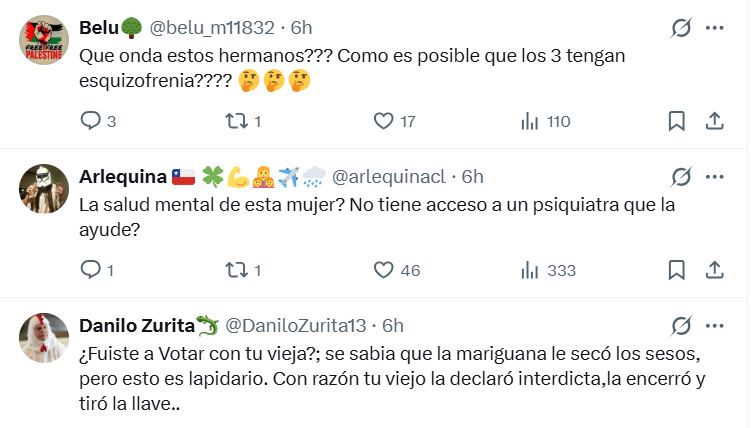Like Arlequina's tweet with 46 likes

point(384,270)
